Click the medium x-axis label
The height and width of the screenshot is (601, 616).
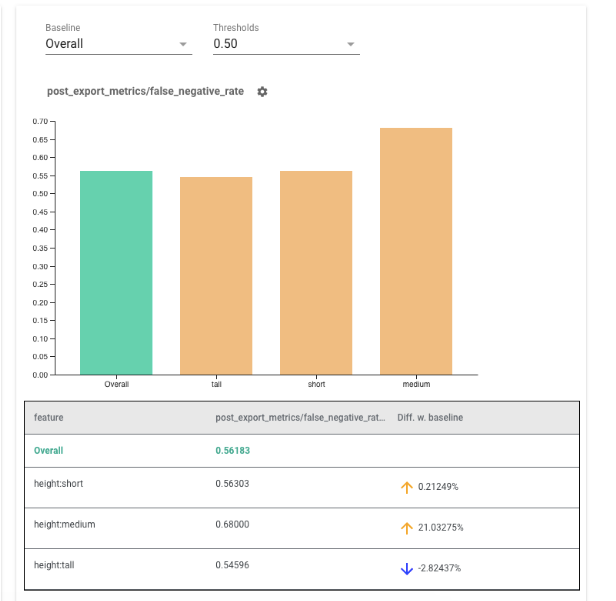click(416, 384)
